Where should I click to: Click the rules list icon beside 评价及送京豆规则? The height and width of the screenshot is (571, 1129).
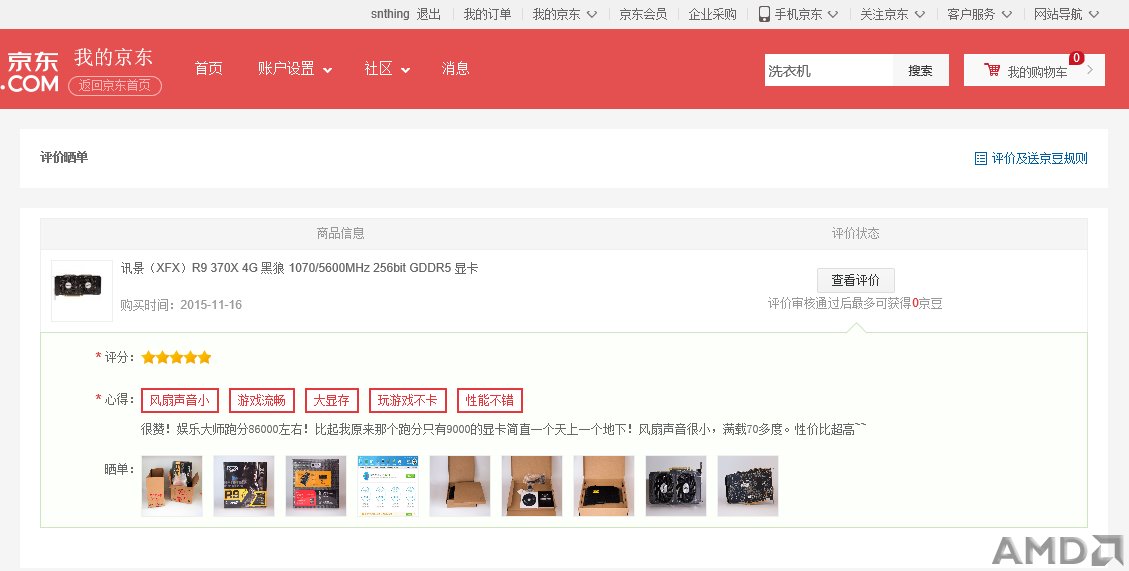[x=981, y=158]
